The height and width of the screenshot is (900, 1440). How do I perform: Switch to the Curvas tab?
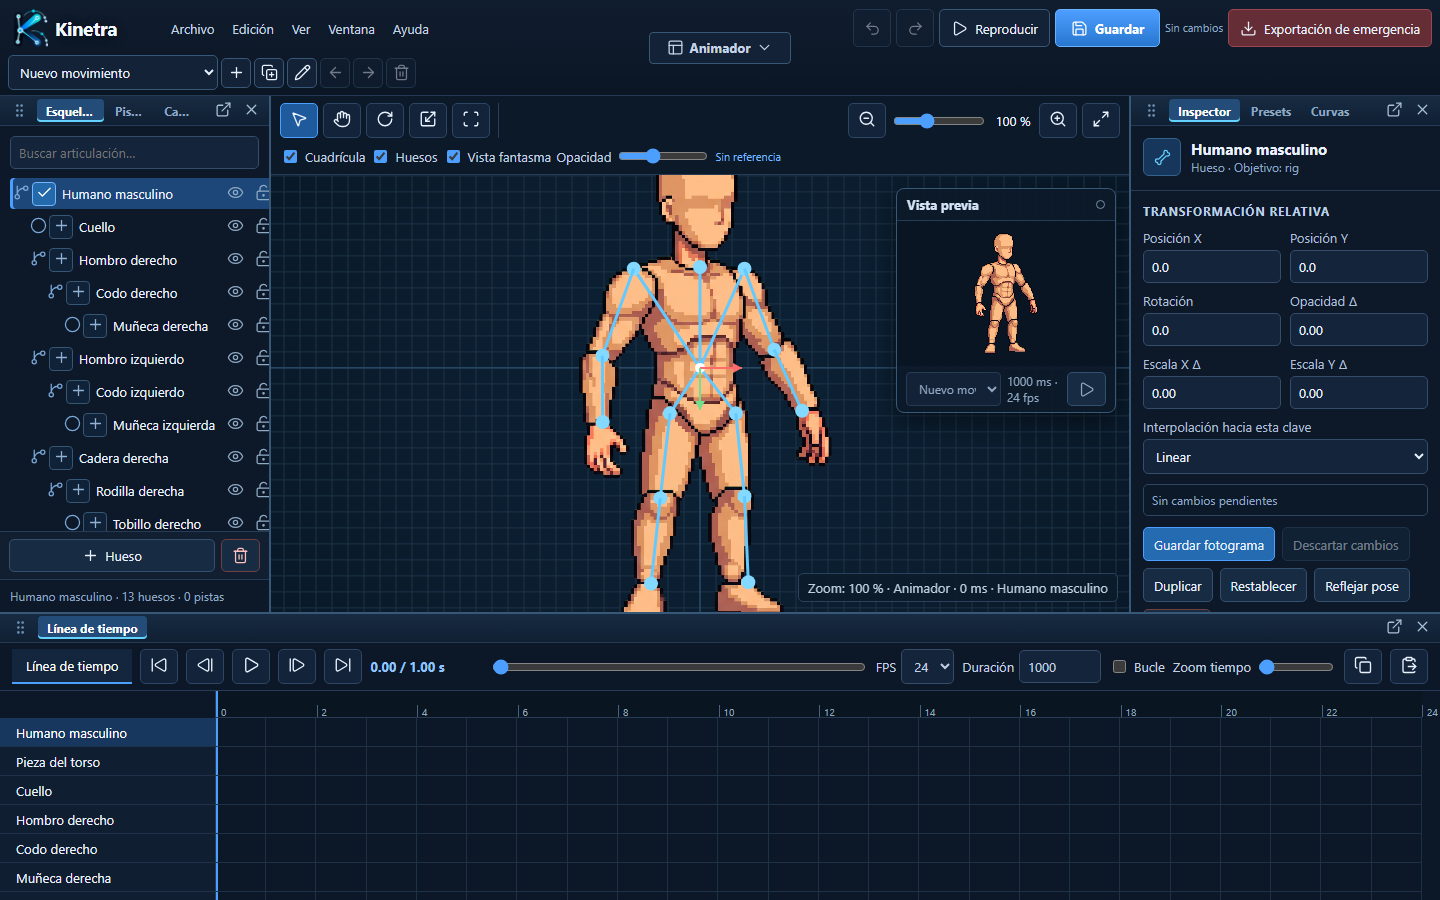pos(1330,112)
